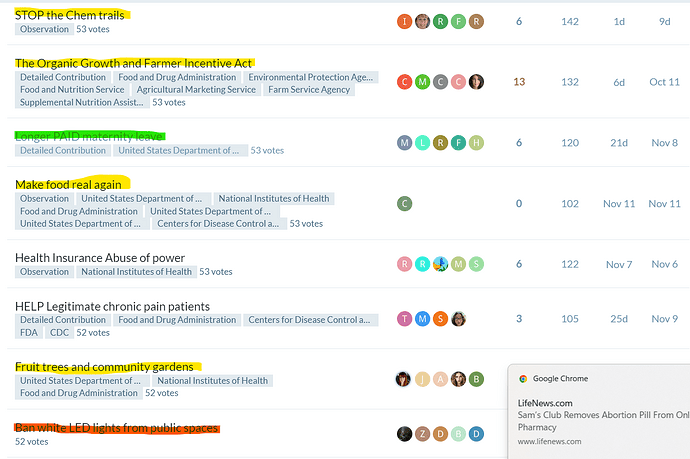Image resolution: width=690 pixels, height=459 pixels.
Task: Open 'Ban white LED lights from public spaces'
Action: (x=116, y=428)
